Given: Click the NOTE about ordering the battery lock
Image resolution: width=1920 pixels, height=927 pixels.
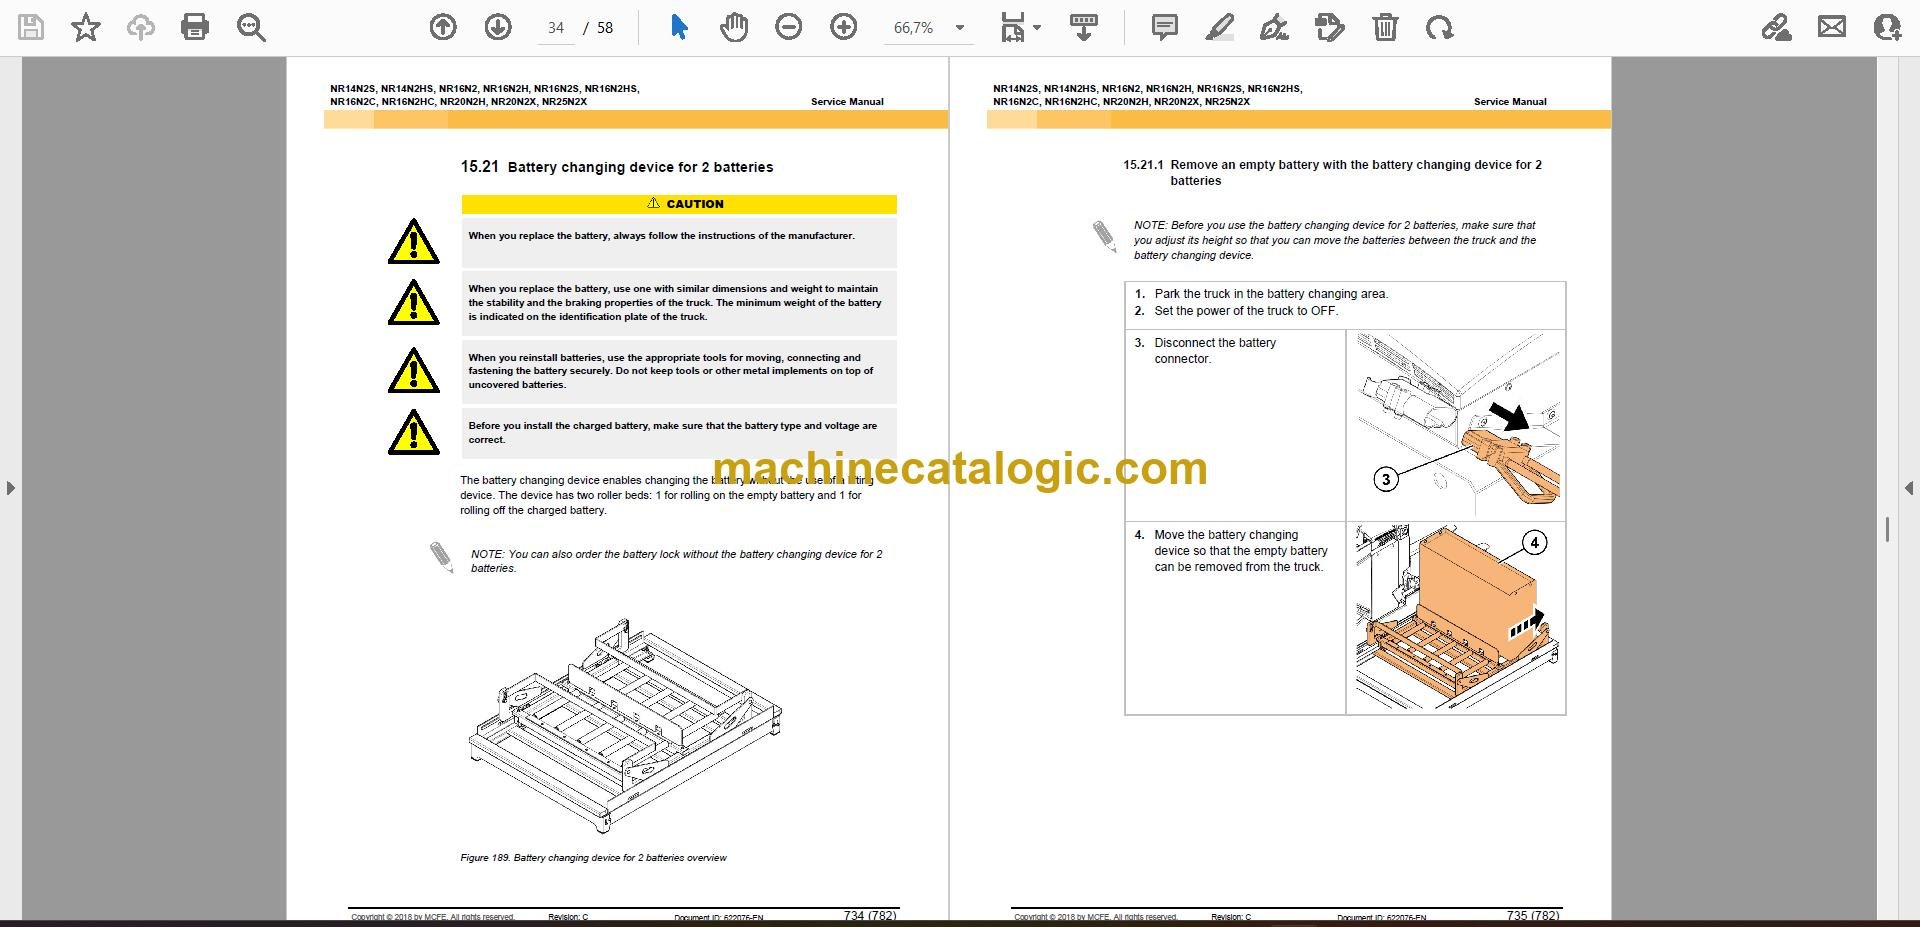Looking at the screenshot, I should [x=677, y=561].
